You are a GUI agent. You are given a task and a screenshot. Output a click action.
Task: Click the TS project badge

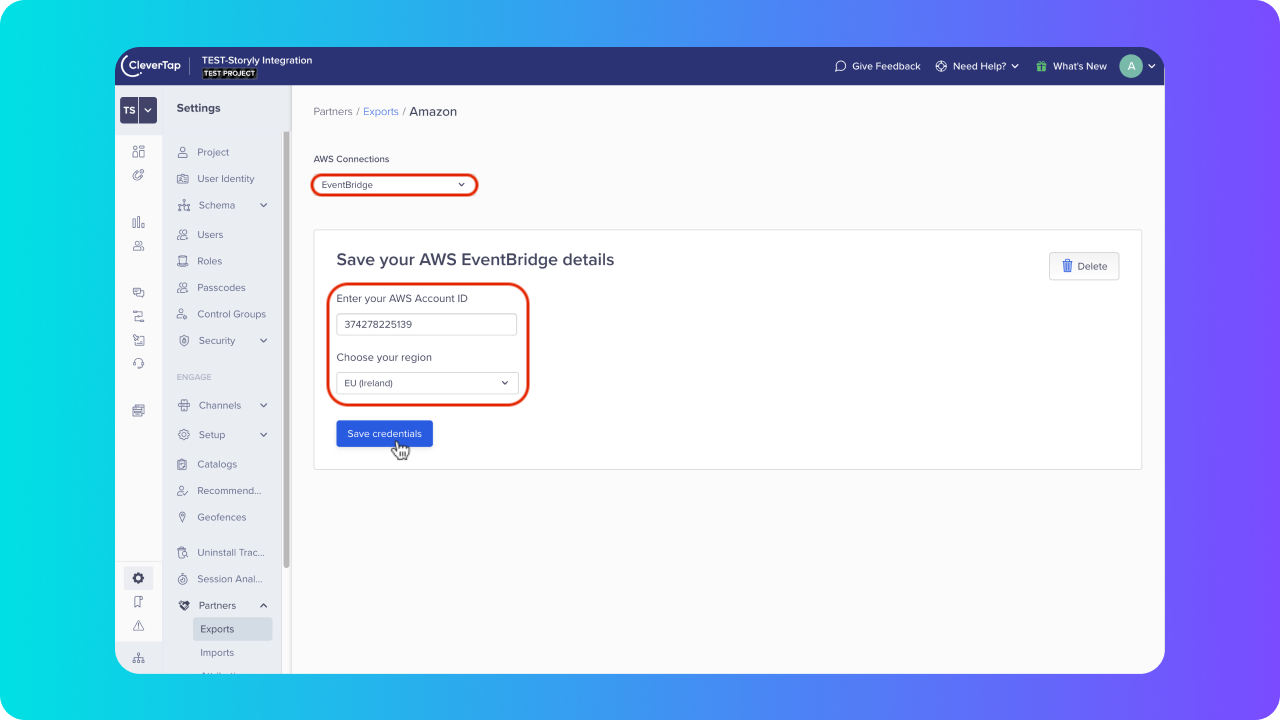point(130,111)
